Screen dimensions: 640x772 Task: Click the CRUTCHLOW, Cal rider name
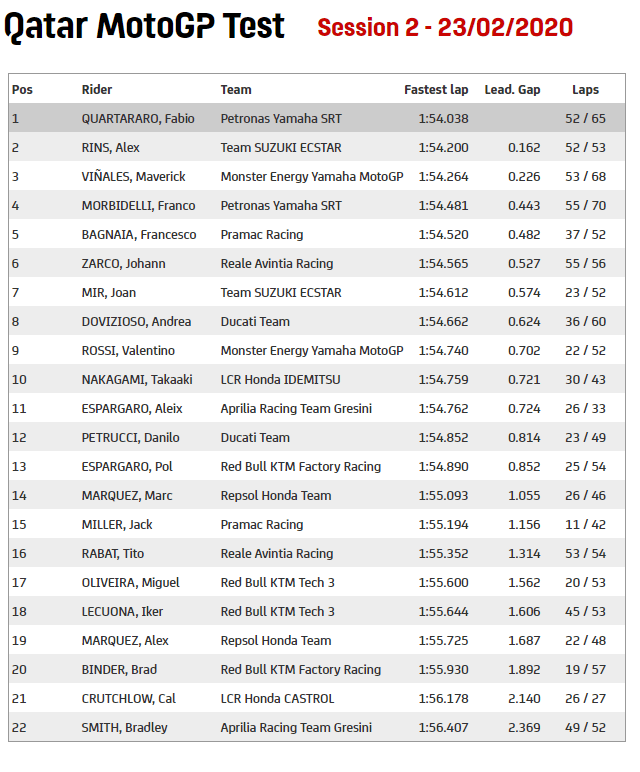tap(125, 698)
